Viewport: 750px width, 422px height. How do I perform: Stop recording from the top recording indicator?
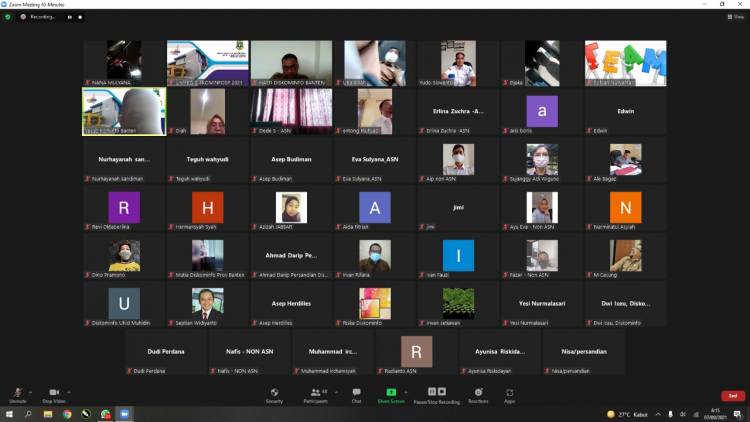[x=81, y=17]
